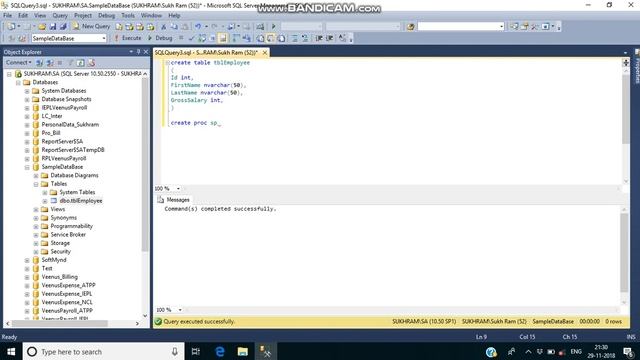Close the SQLQuery3.sql tab
640x360 pixels.
pyautogui.click(x=265, y=53)
